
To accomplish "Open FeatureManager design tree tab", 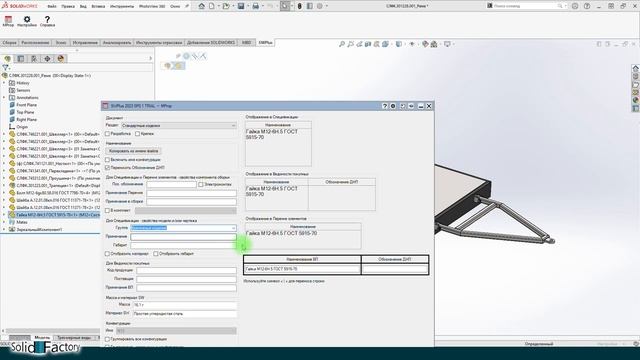I will 8,59.
